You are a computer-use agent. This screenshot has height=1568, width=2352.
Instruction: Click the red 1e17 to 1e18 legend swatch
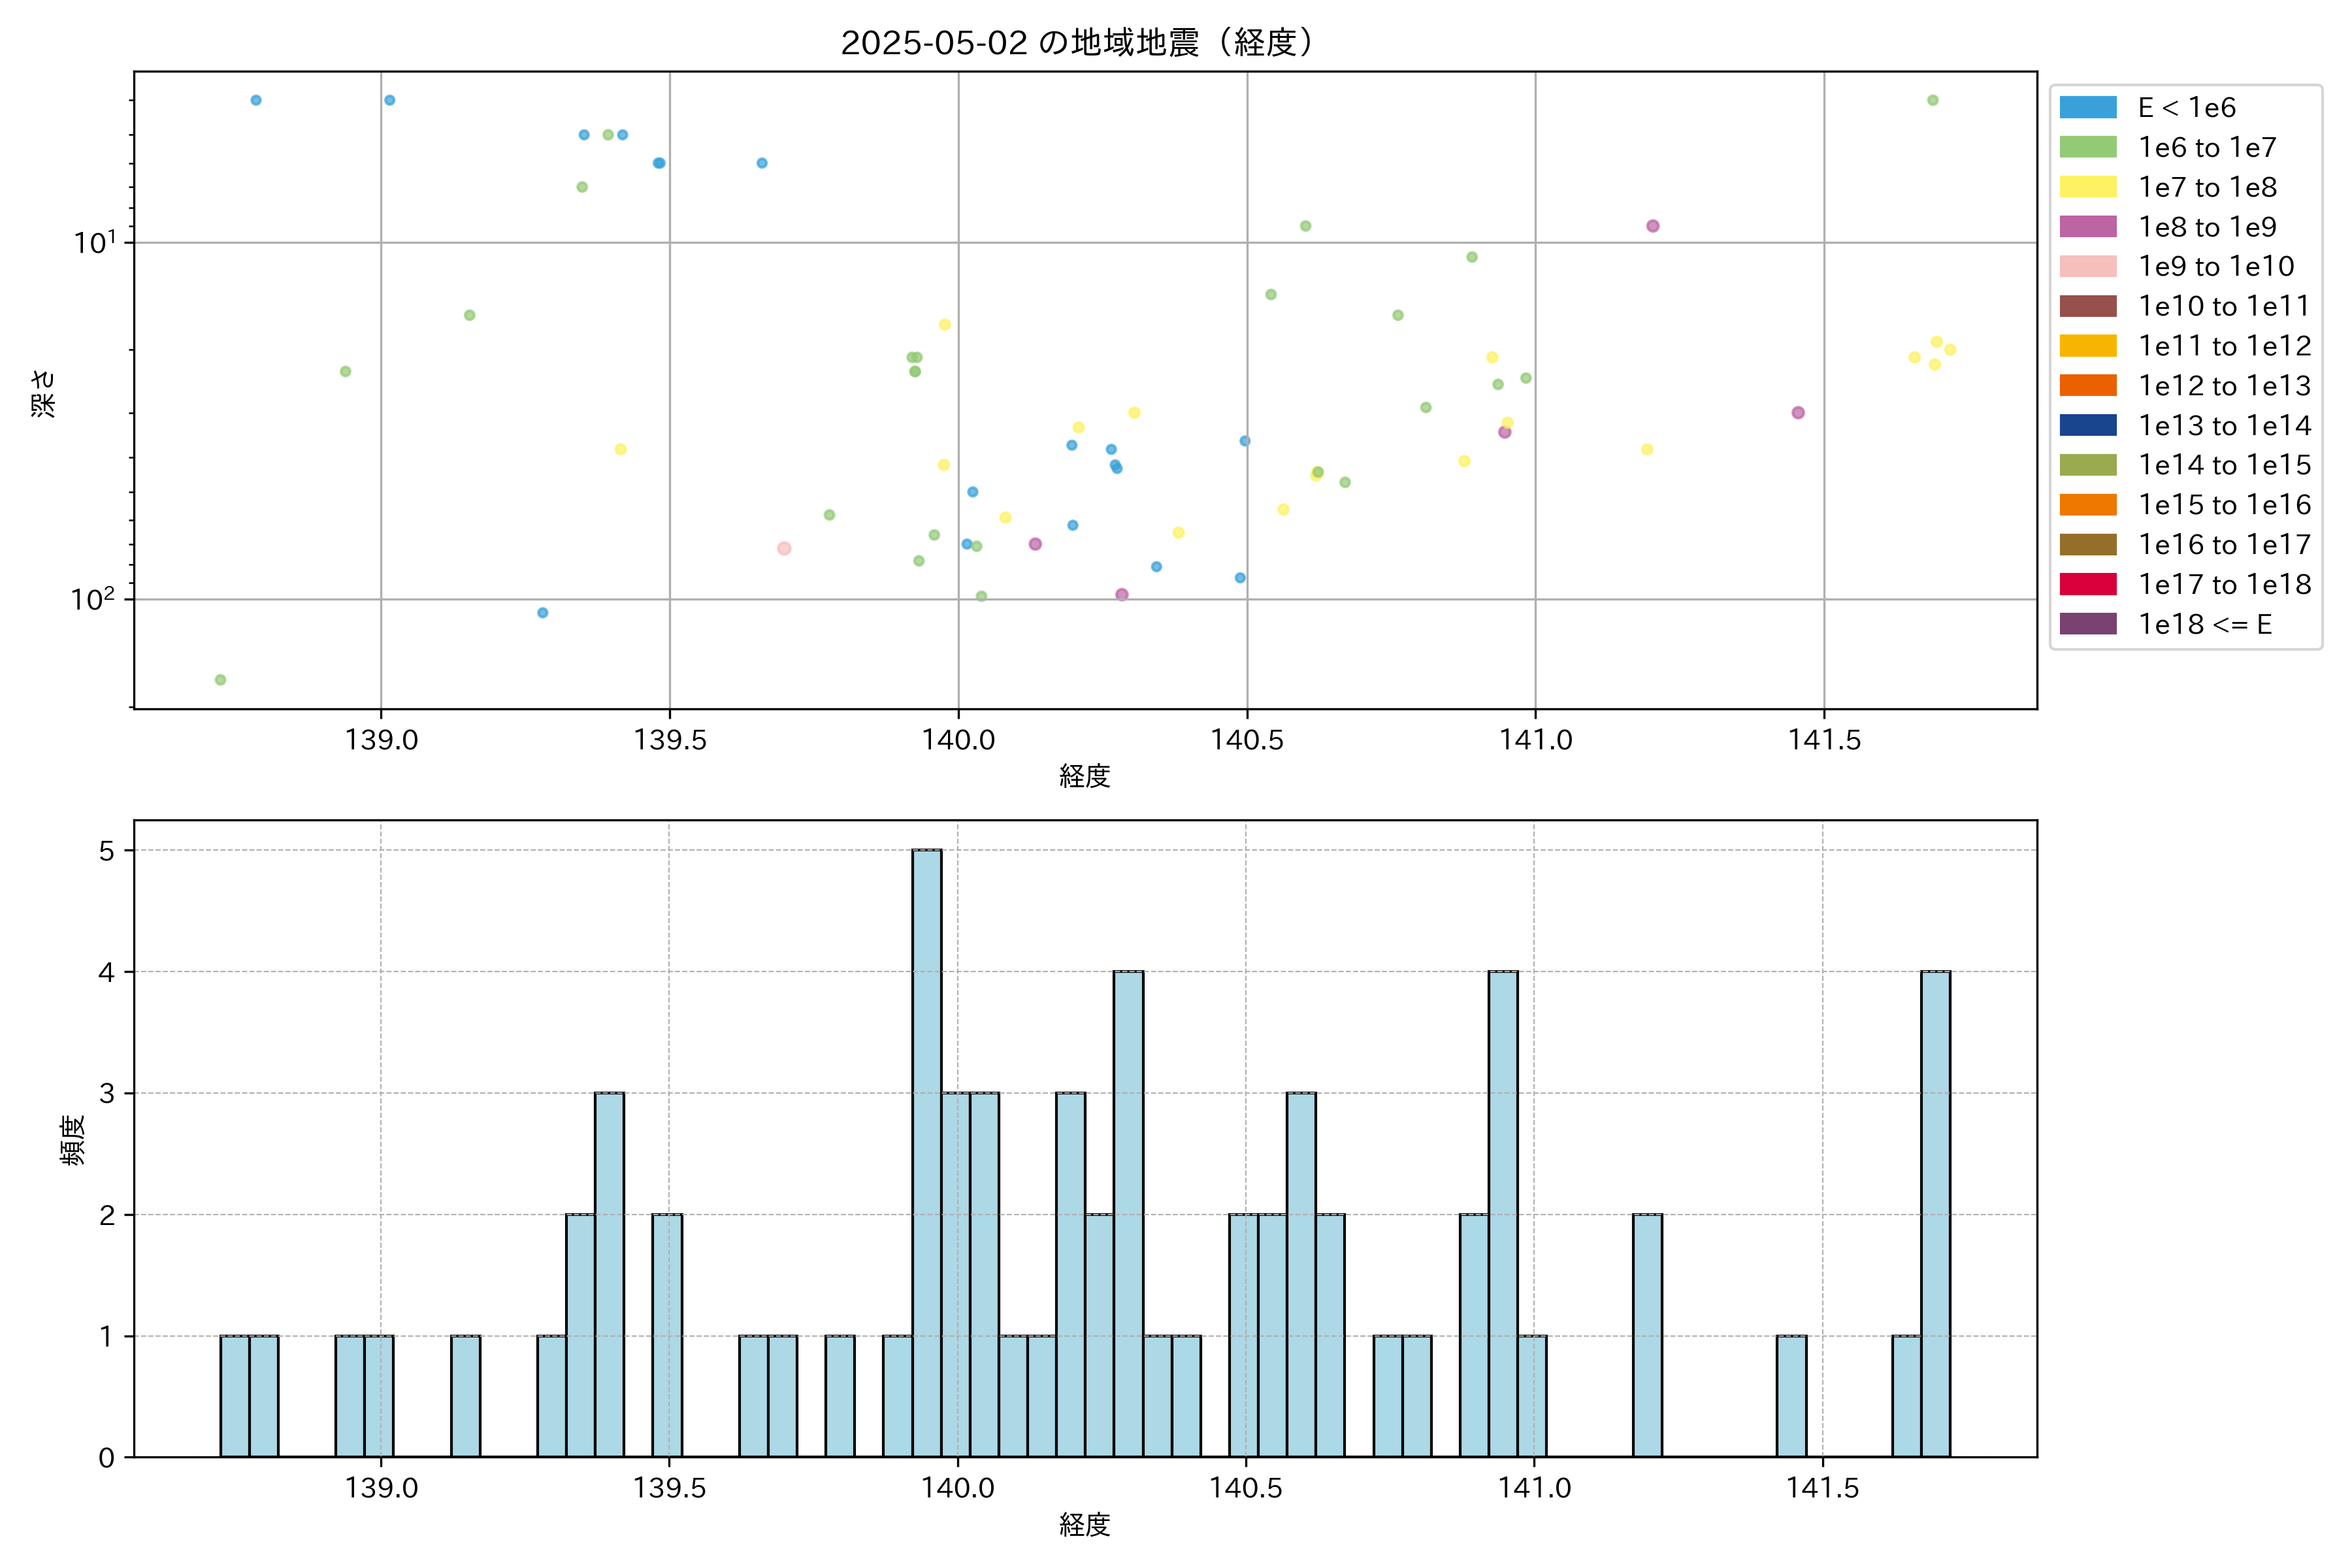click(2087, 584)
